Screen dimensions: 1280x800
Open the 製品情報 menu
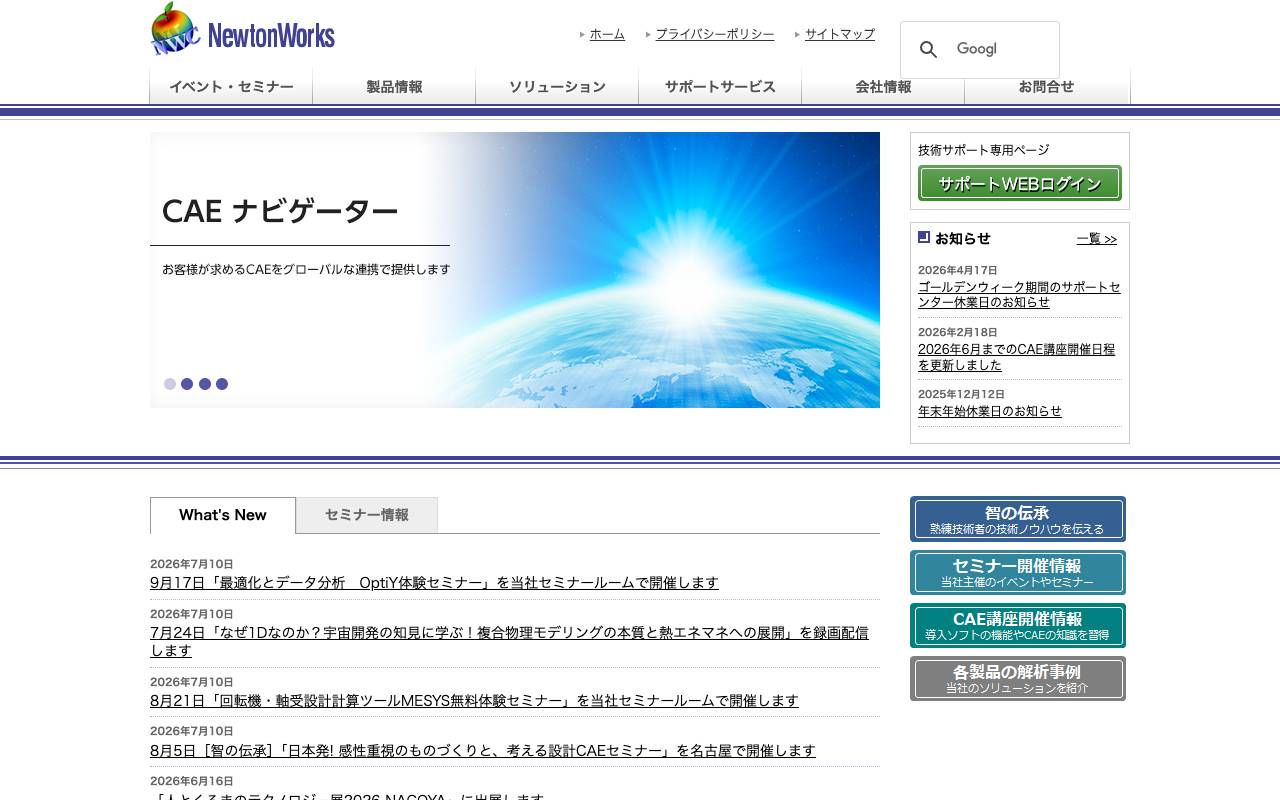click(394, 87)
